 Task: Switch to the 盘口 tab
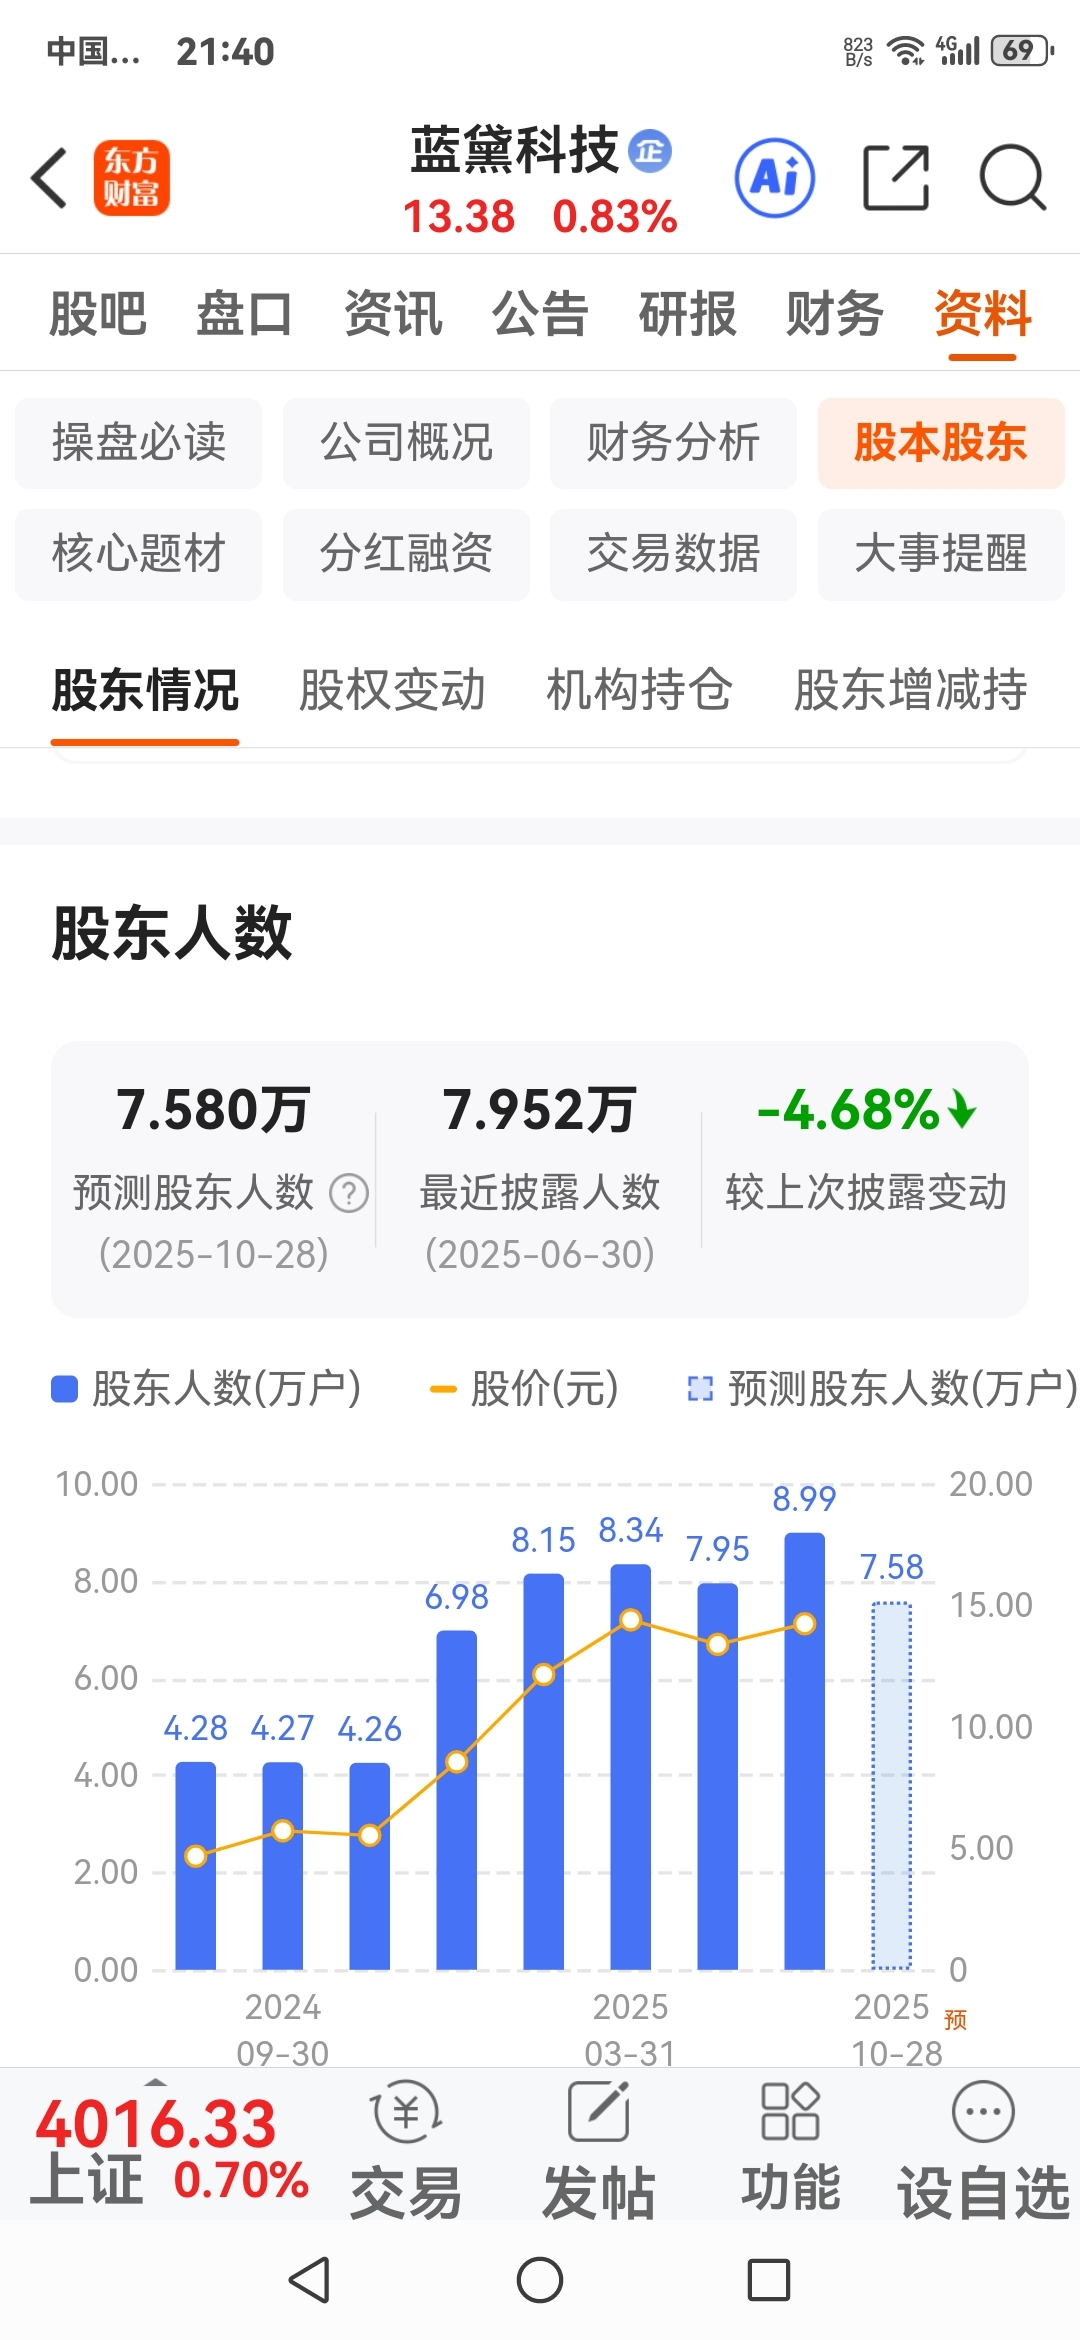(245, 314)
